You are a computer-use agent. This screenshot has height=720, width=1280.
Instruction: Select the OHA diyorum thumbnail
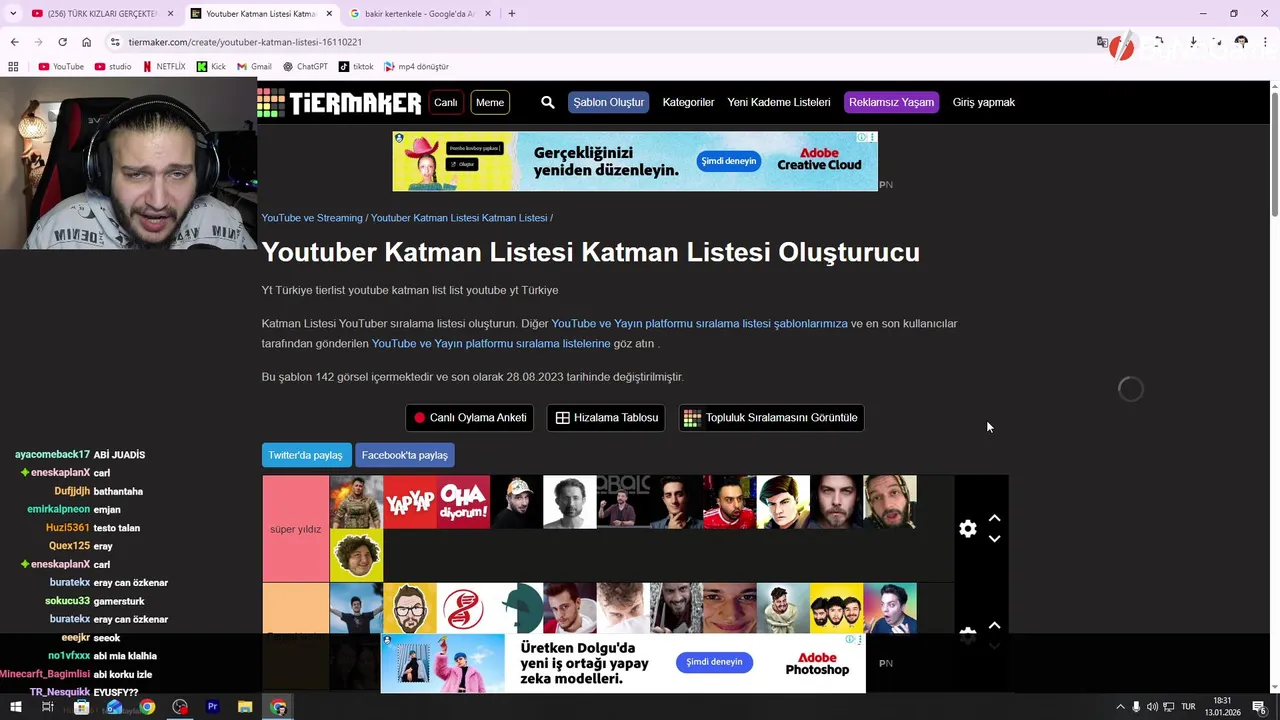(x=463, y=502)
